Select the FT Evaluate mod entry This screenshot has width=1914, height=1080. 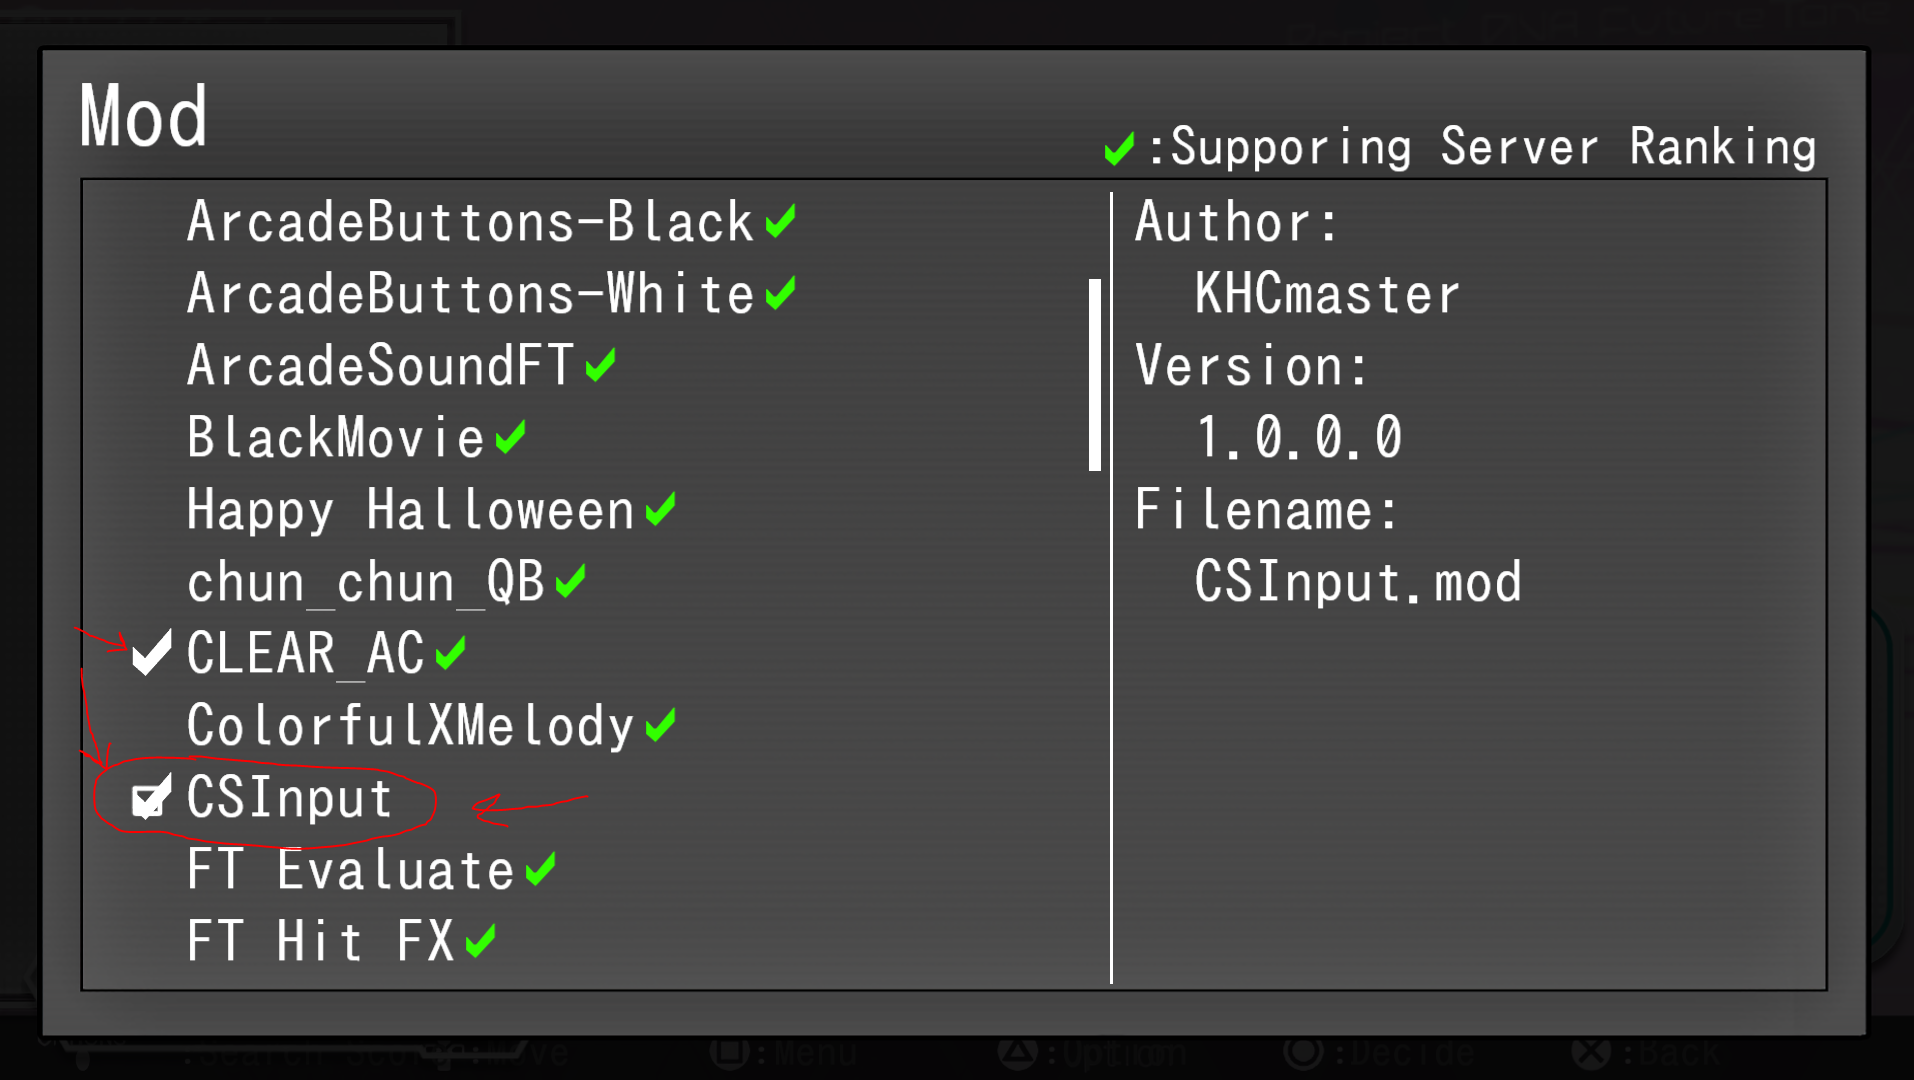point(350,870)
